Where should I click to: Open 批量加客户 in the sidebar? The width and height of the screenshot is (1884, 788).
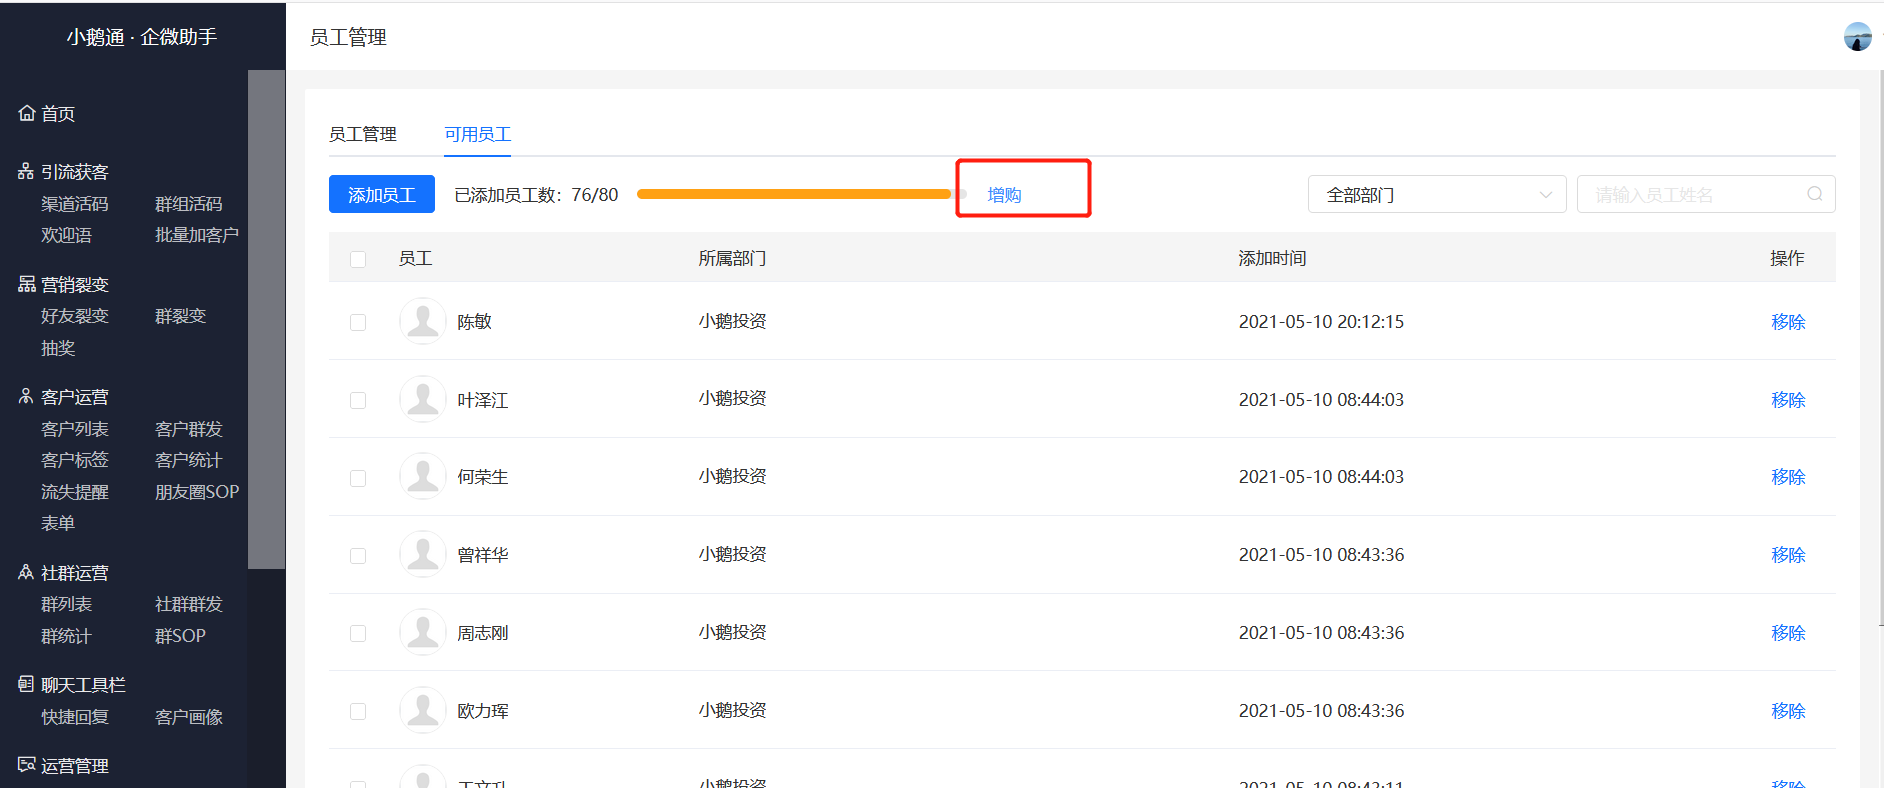coord(197,234)
